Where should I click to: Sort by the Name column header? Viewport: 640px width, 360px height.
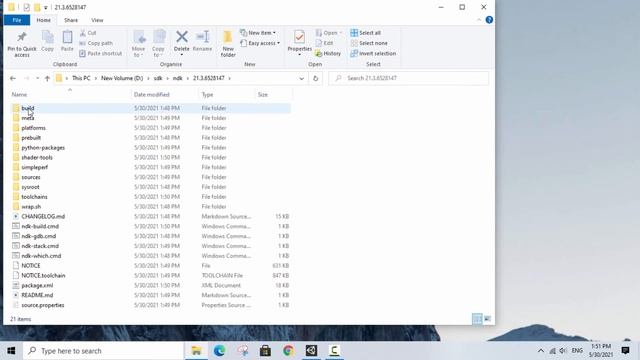pos(19,94)
